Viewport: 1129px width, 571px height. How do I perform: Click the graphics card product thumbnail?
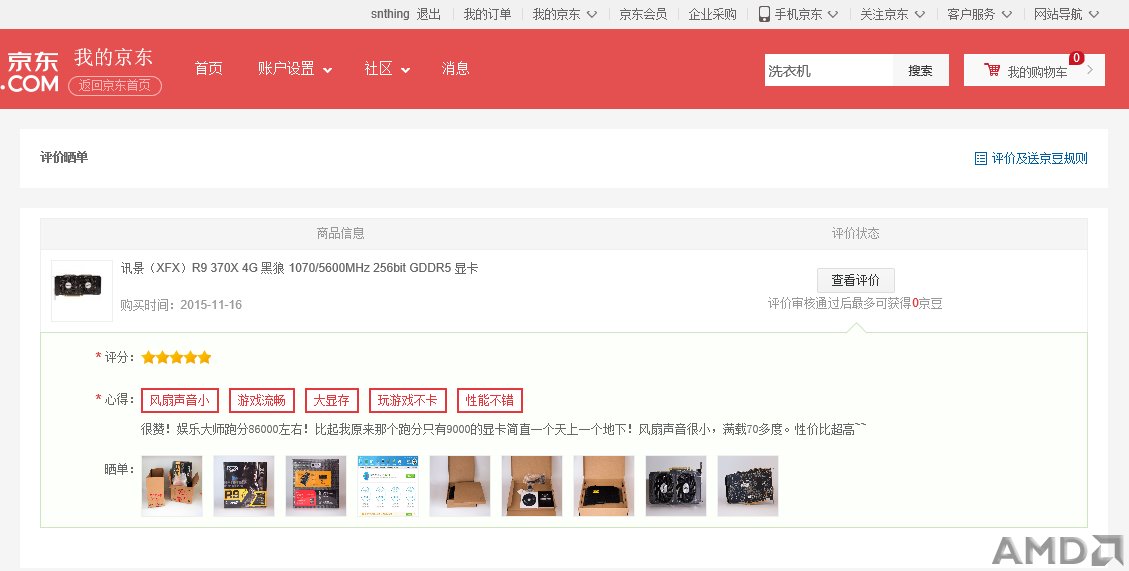pos(81,291)
